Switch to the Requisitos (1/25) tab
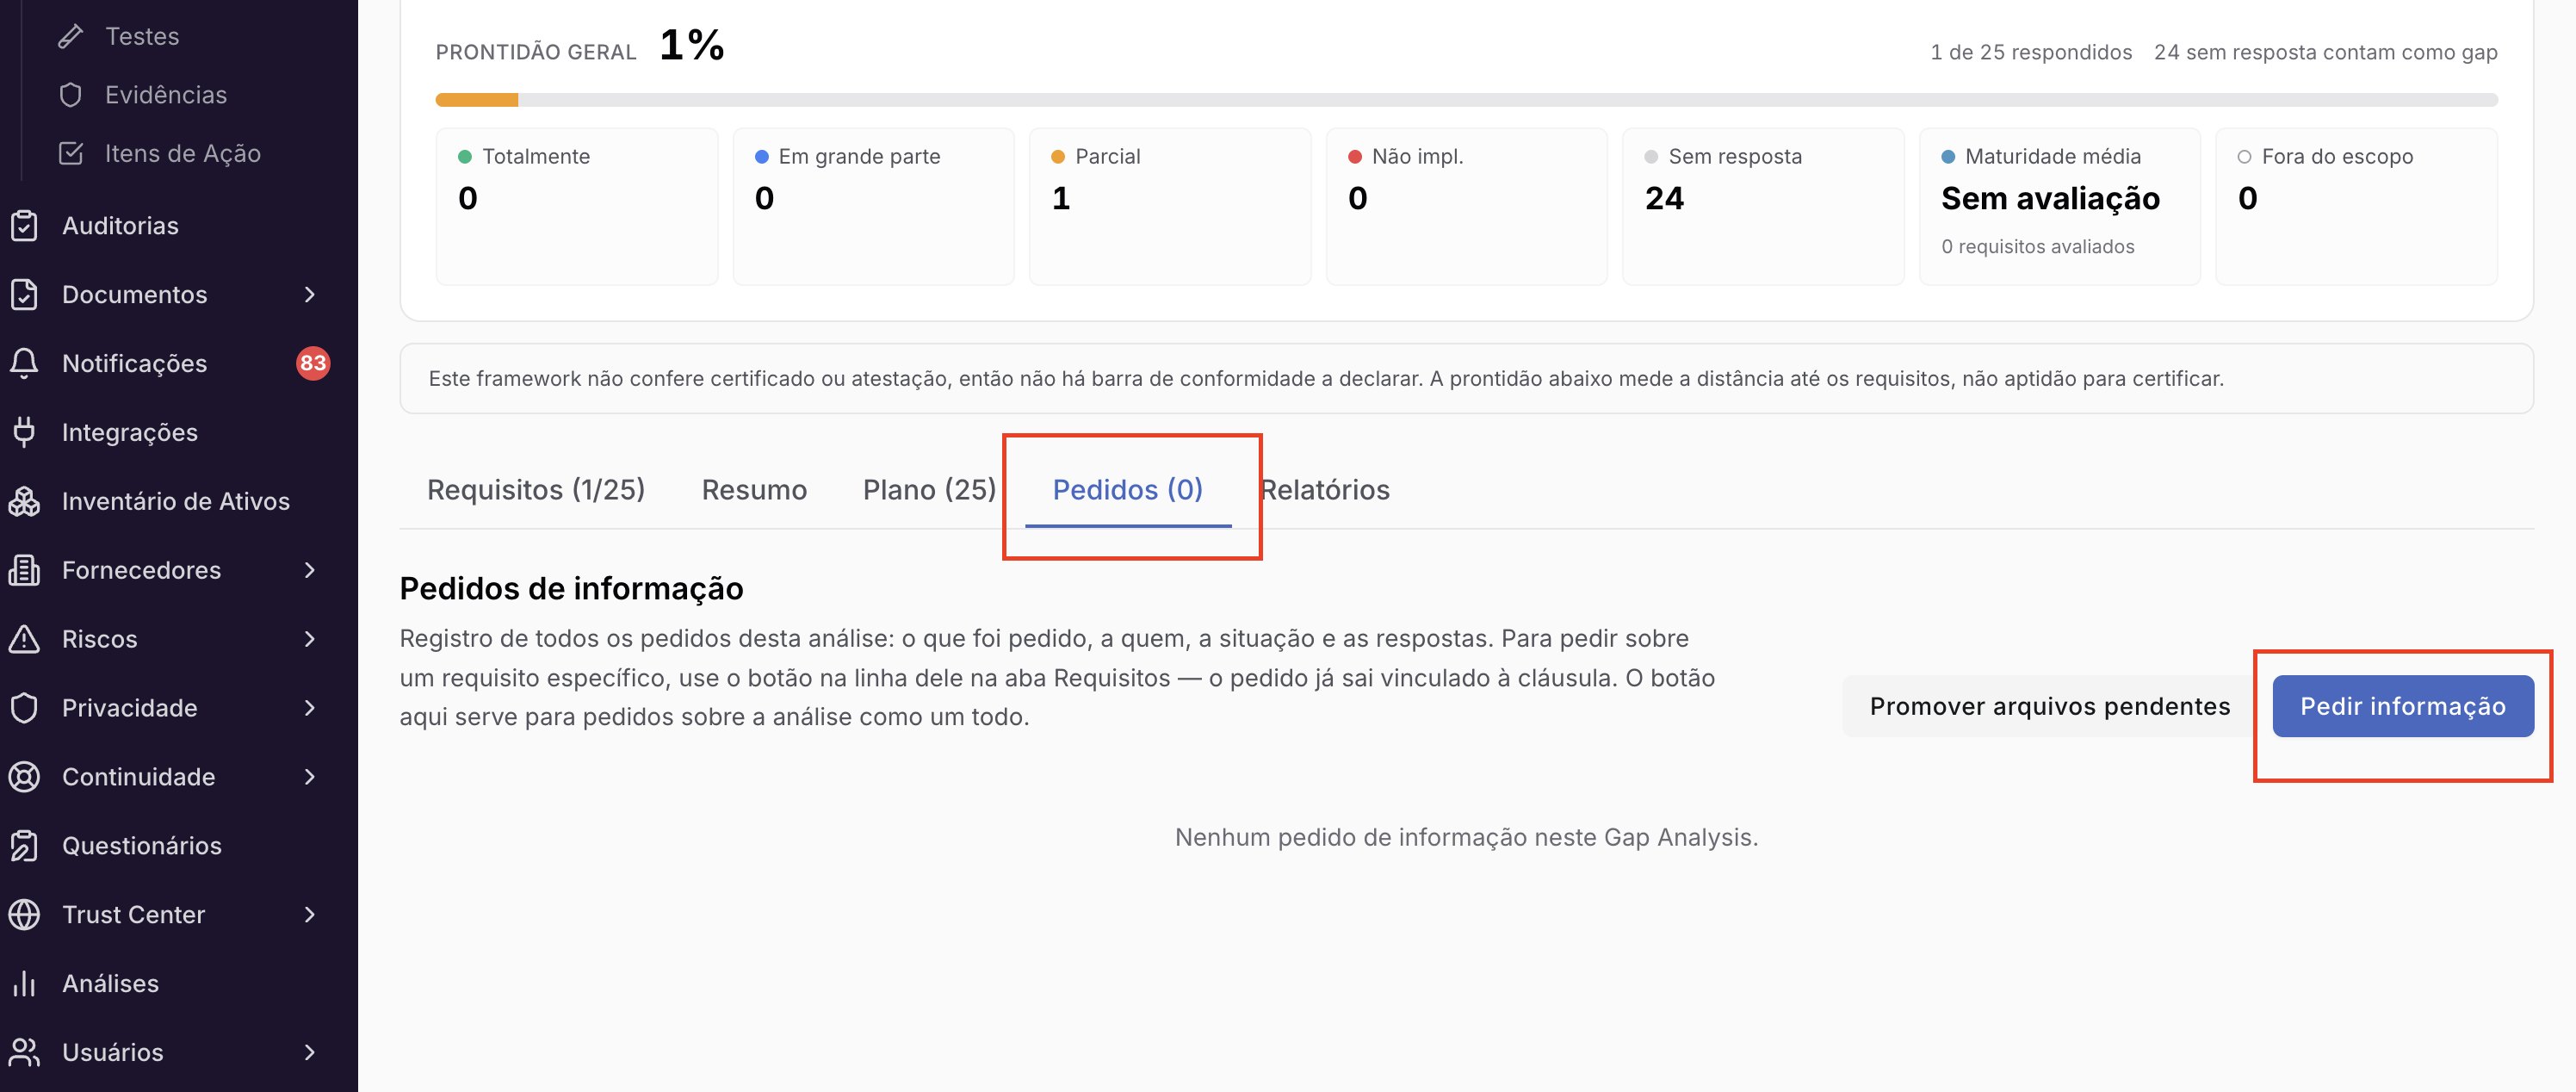Viewport: 2576px width, 1092px height. [536, 490]
